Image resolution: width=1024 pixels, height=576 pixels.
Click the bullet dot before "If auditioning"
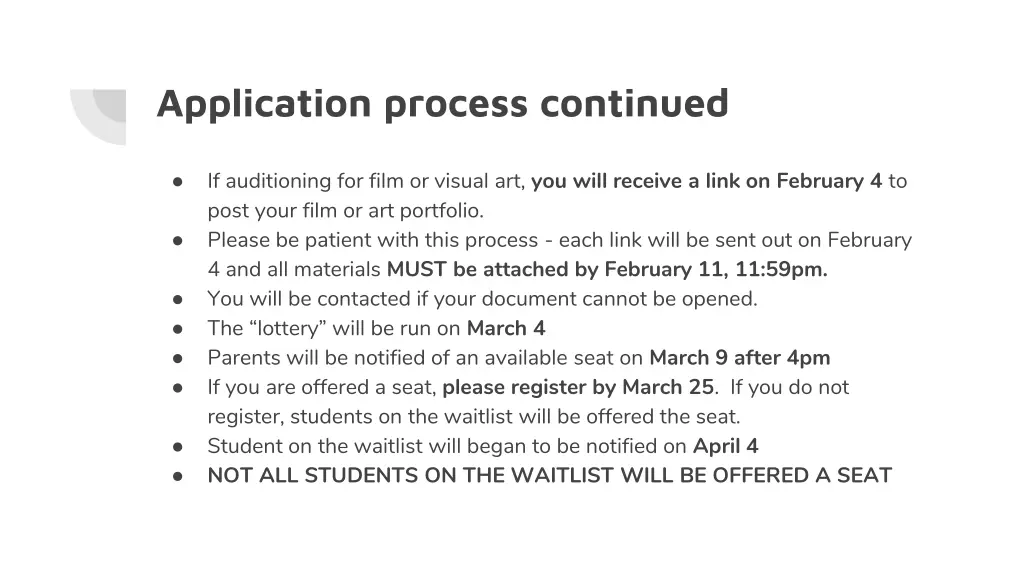(x=177, y=182)
